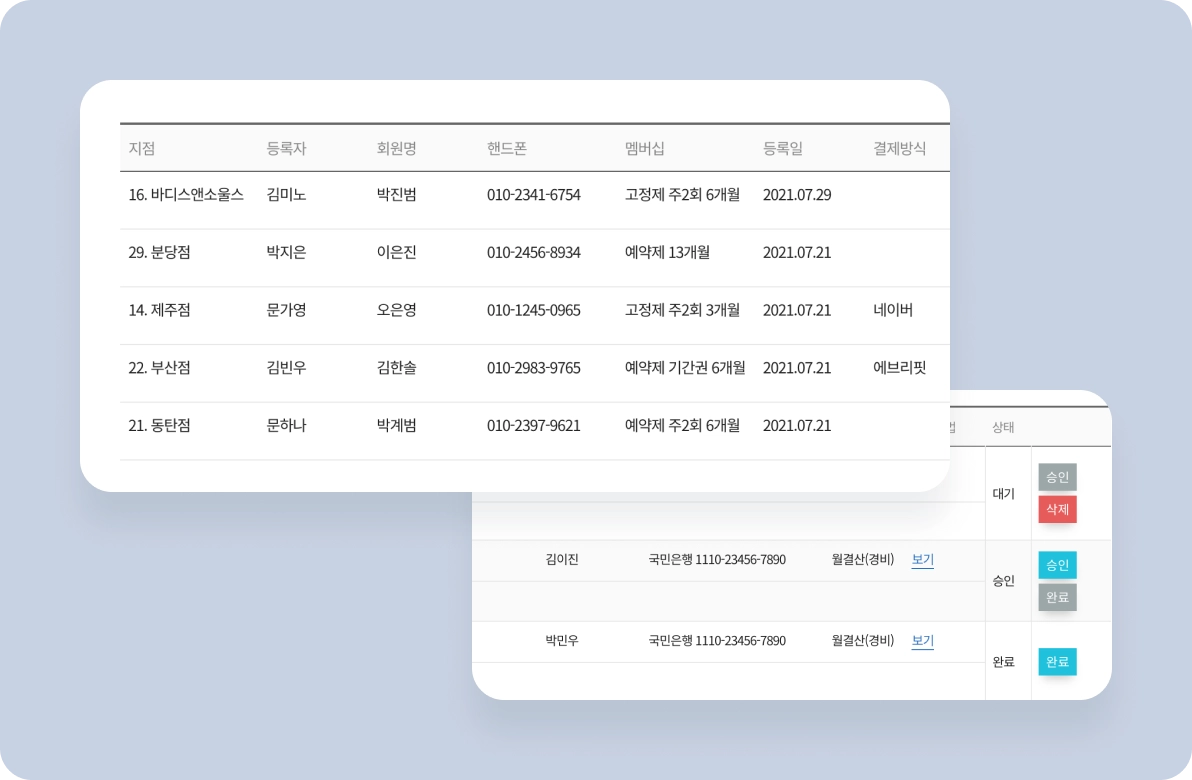Viewport: 1192px width, 780px height.
Task: Select the 등록자 column header
Action: point(286,148)
